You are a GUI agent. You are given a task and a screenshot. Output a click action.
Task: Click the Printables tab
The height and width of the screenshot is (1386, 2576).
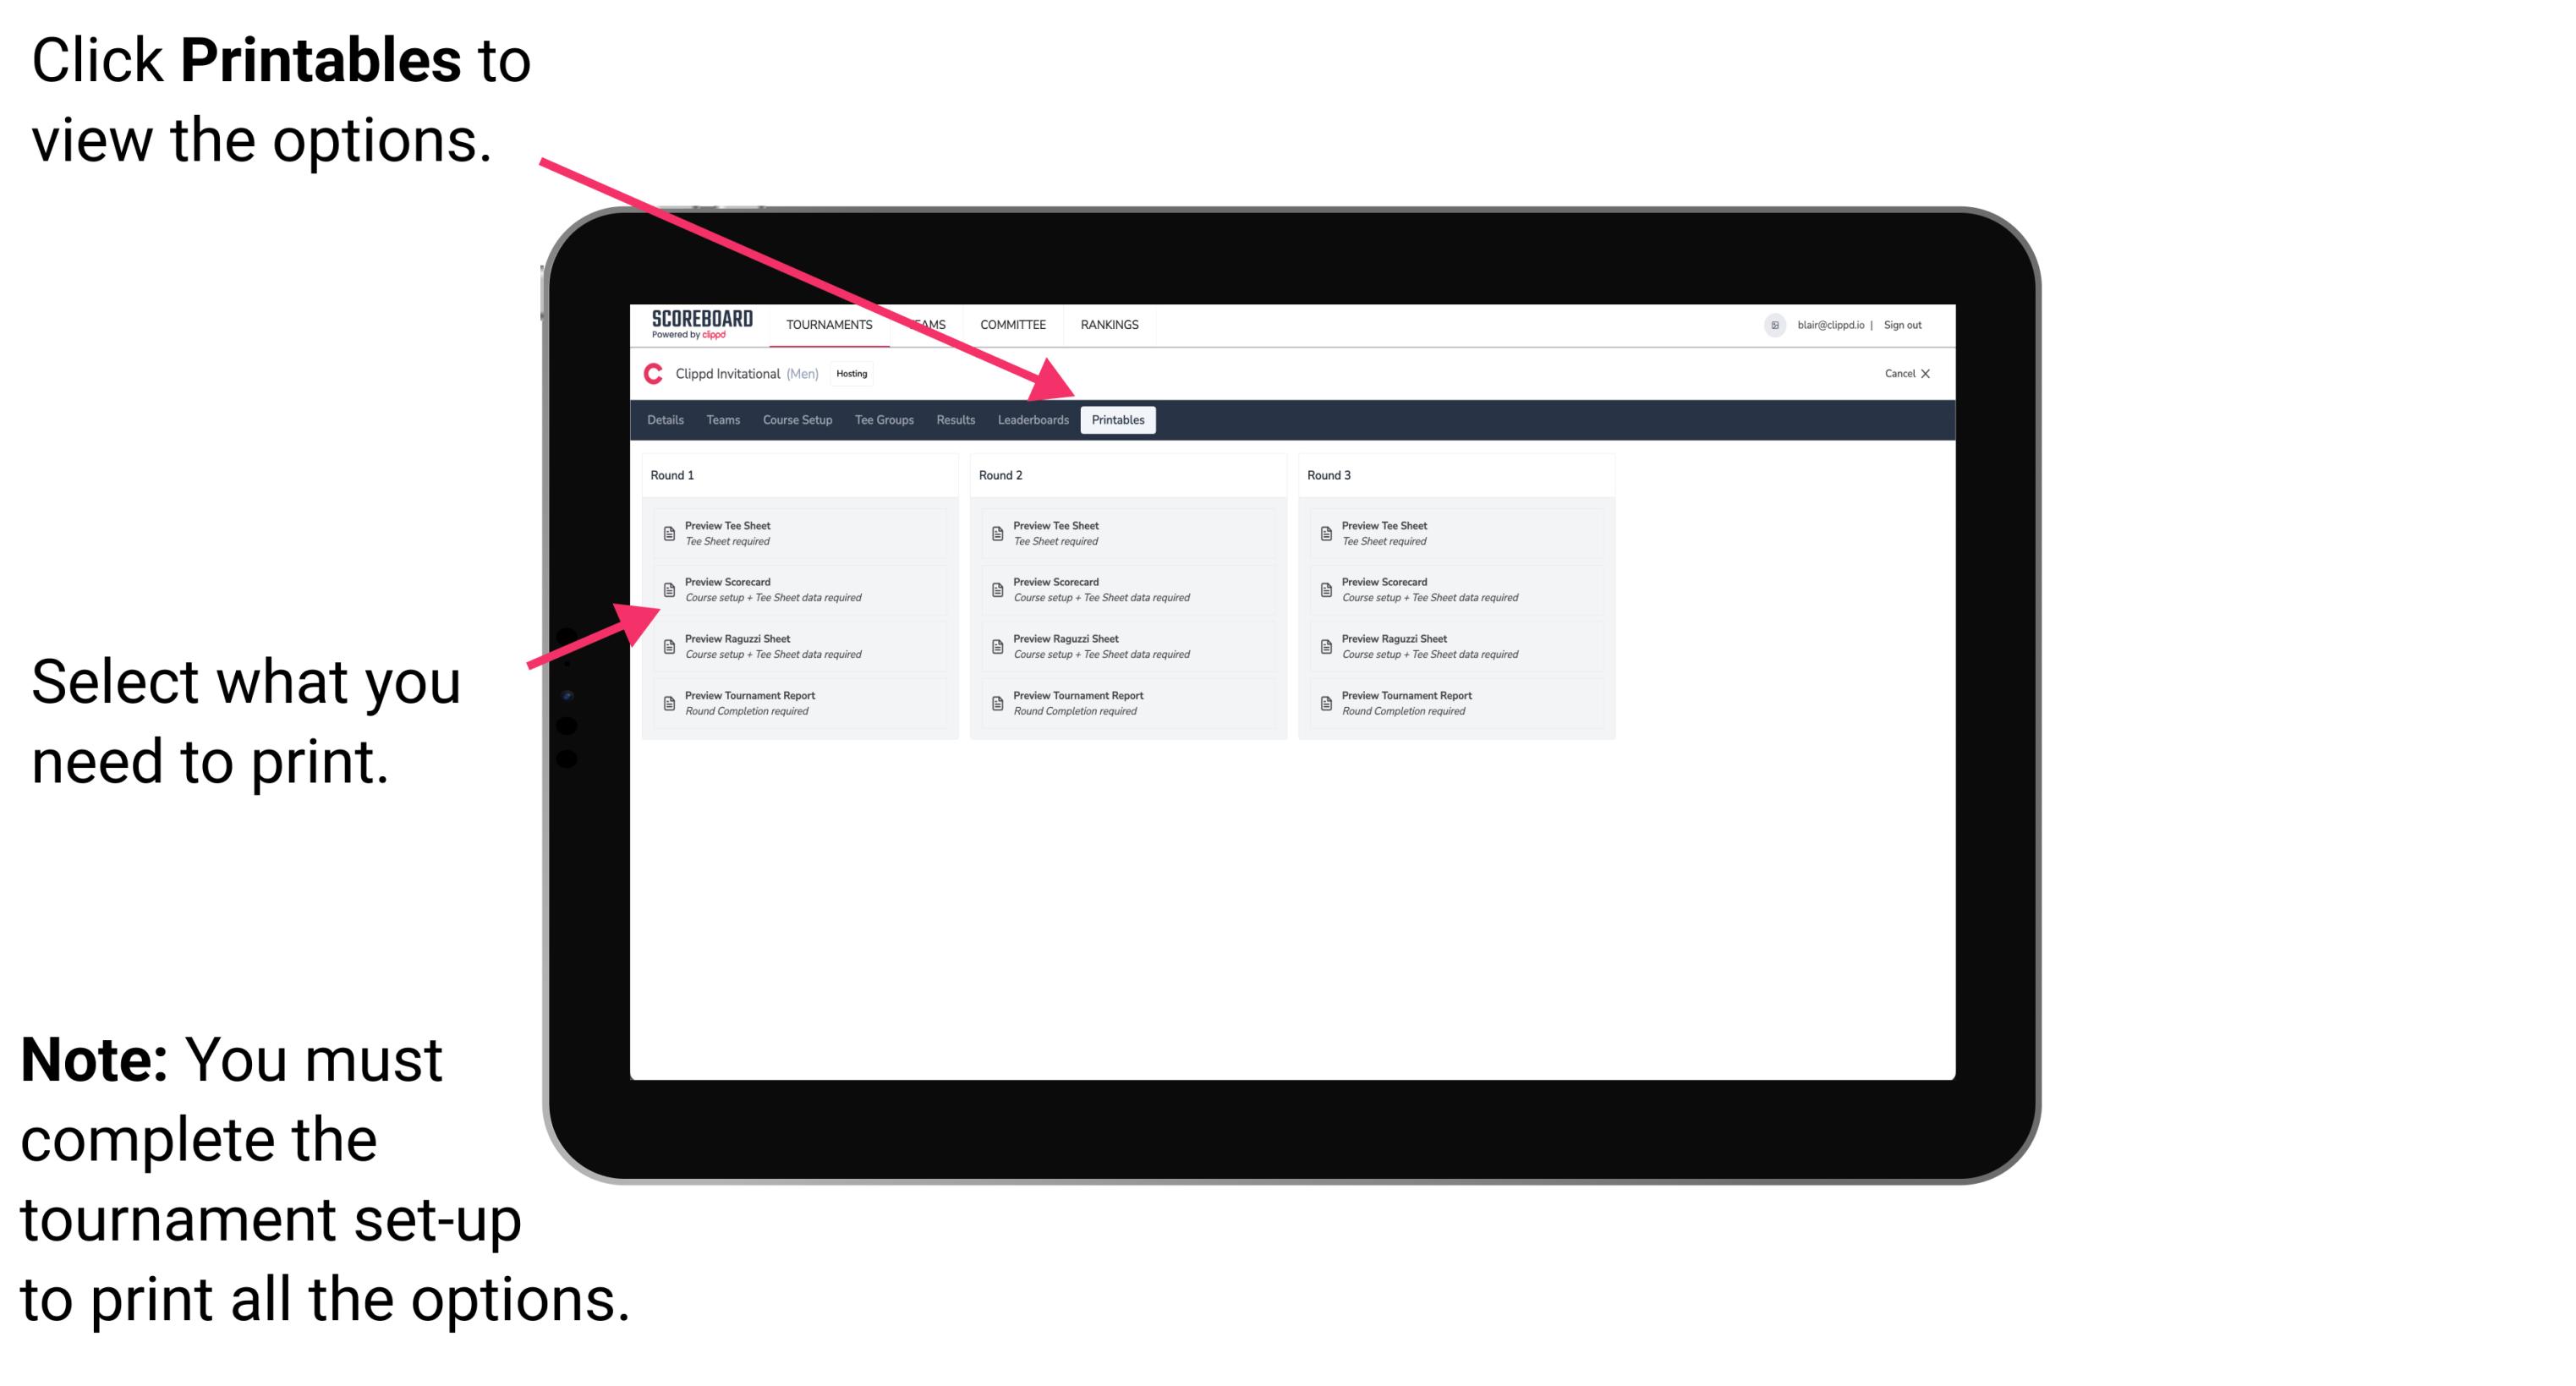(1115, 420)
